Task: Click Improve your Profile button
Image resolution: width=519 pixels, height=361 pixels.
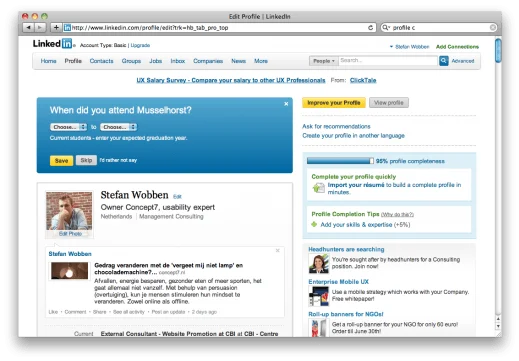Action: tap(334, 103)
